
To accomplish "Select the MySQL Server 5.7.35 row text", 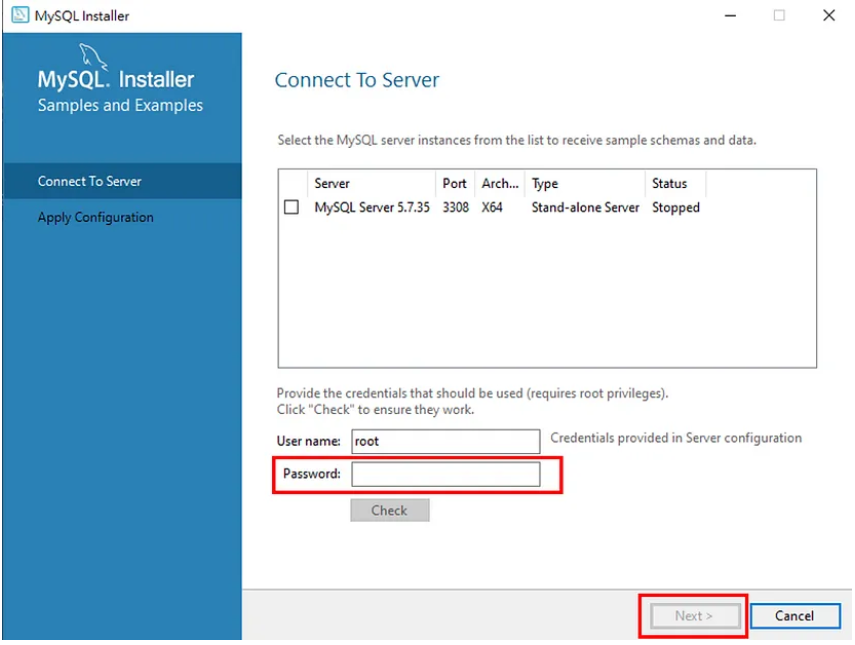I will pos(372,207).
